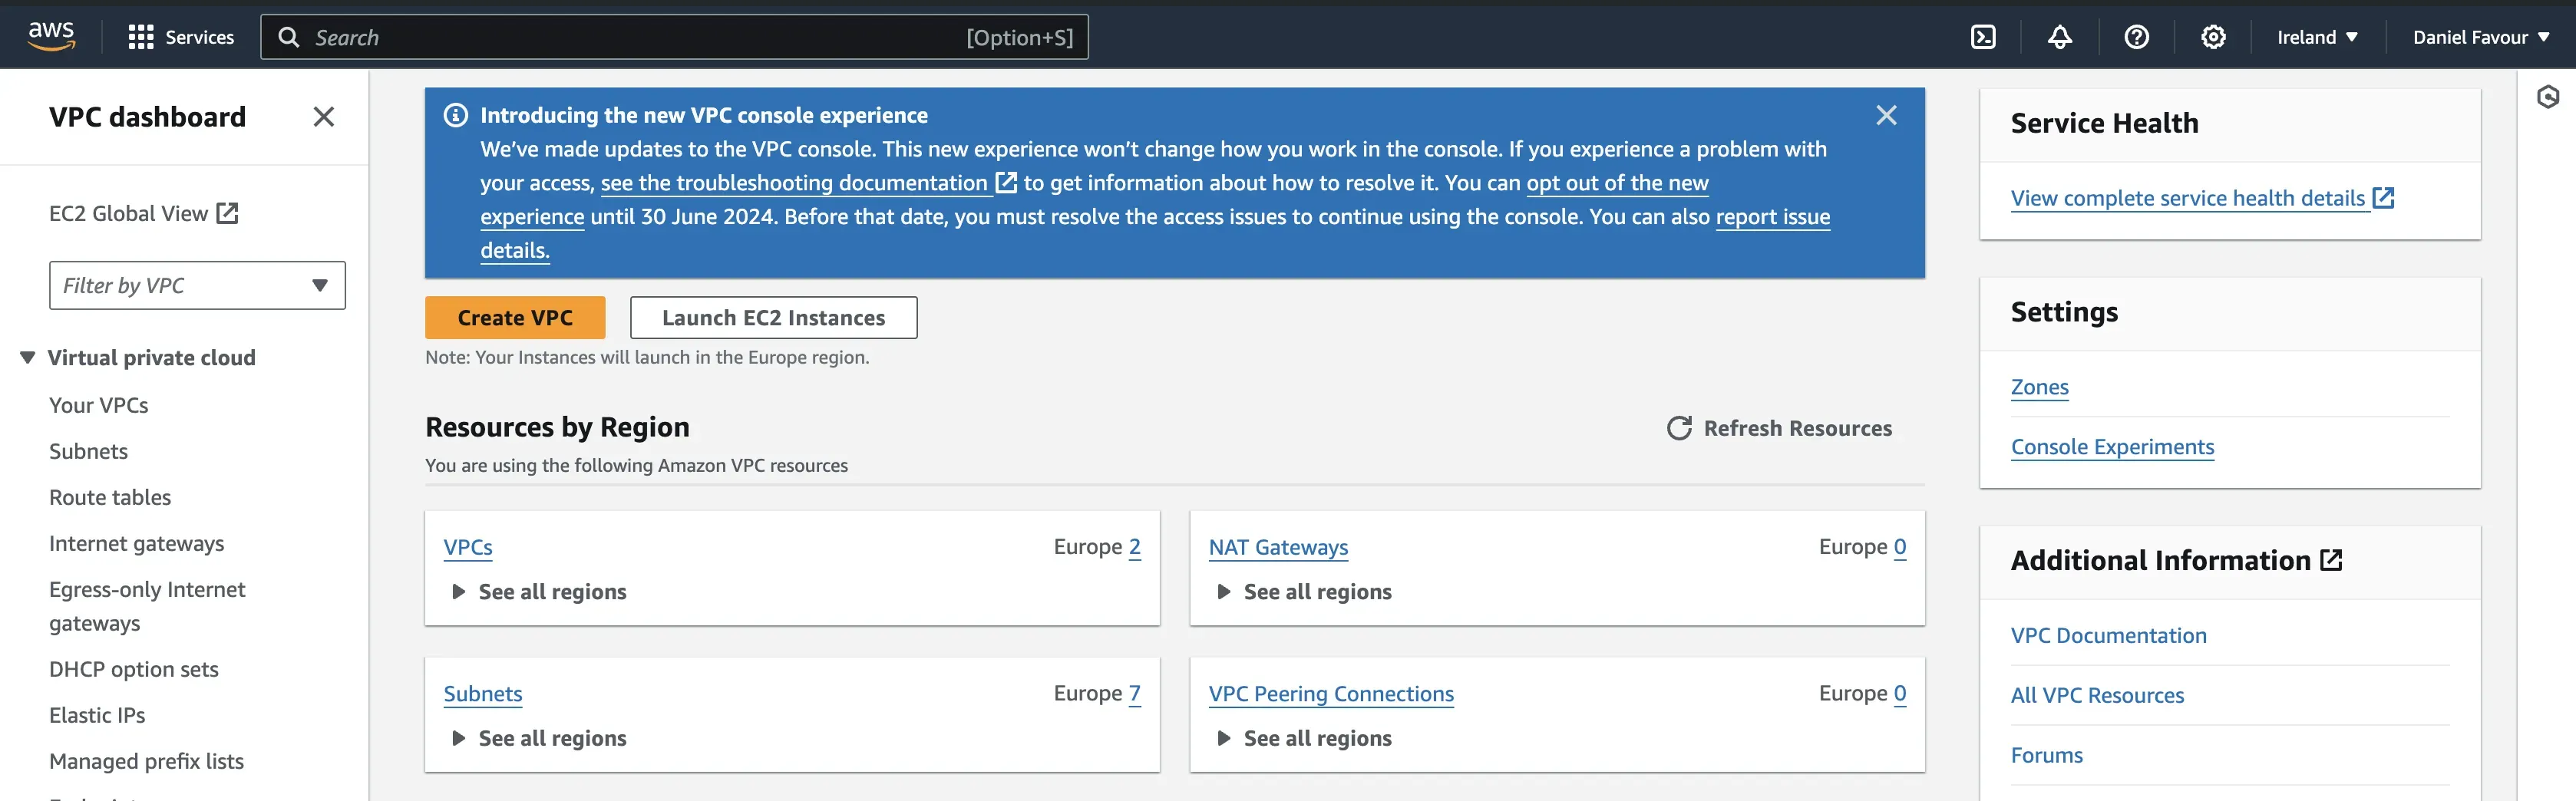
Task: Click the Subnets Europe count 7
Action: (1135, 693)
